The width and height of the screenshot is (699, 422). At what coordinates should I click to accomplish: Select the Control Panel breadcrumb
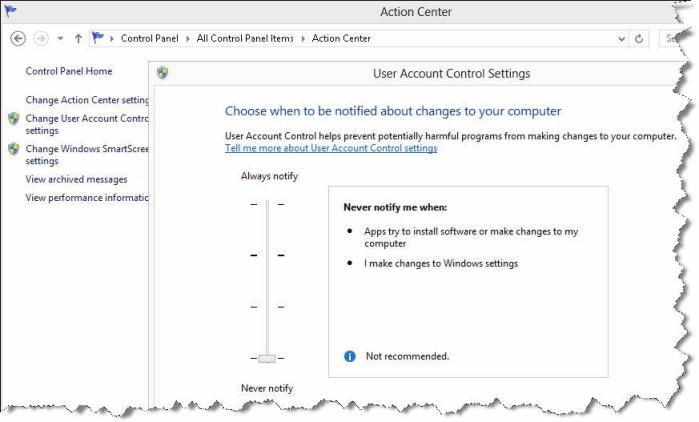[x=149, y=39]
